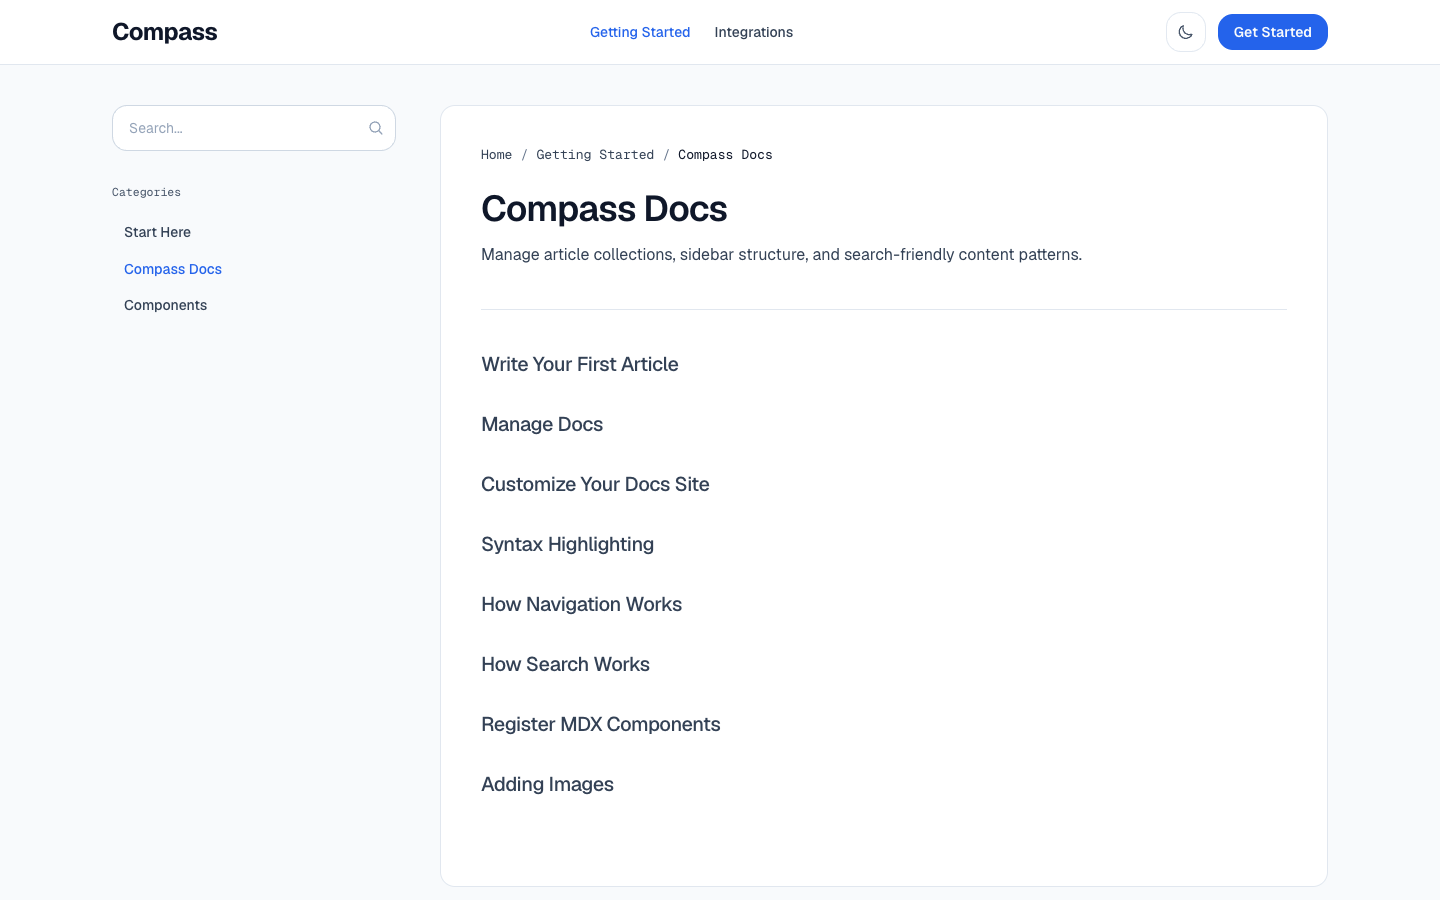Screen dimensions: 1440x900
Task: Click the Get Started button
Action: coord(1273,32)
